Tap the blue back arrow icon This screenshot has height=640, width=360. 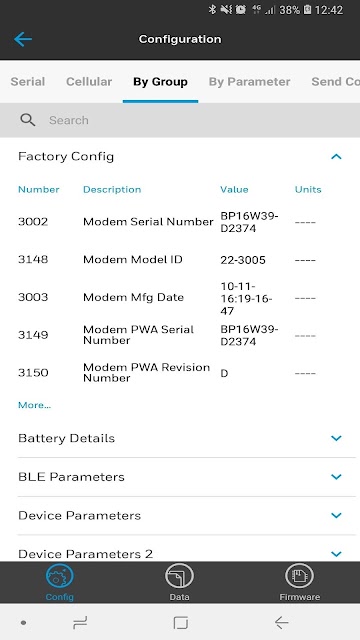click(x=22, y=39)
